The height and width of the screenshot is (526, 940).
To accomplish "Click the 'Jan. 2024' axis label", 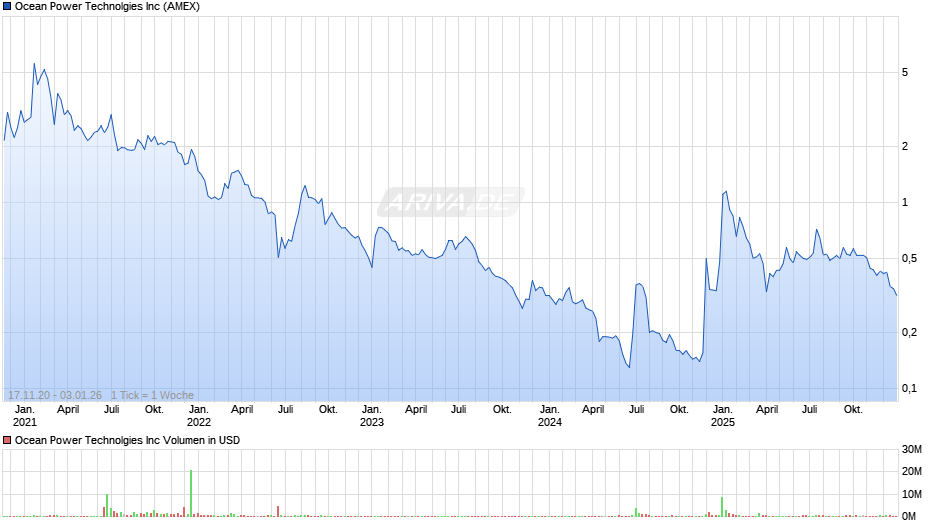I will click(550, 416).
